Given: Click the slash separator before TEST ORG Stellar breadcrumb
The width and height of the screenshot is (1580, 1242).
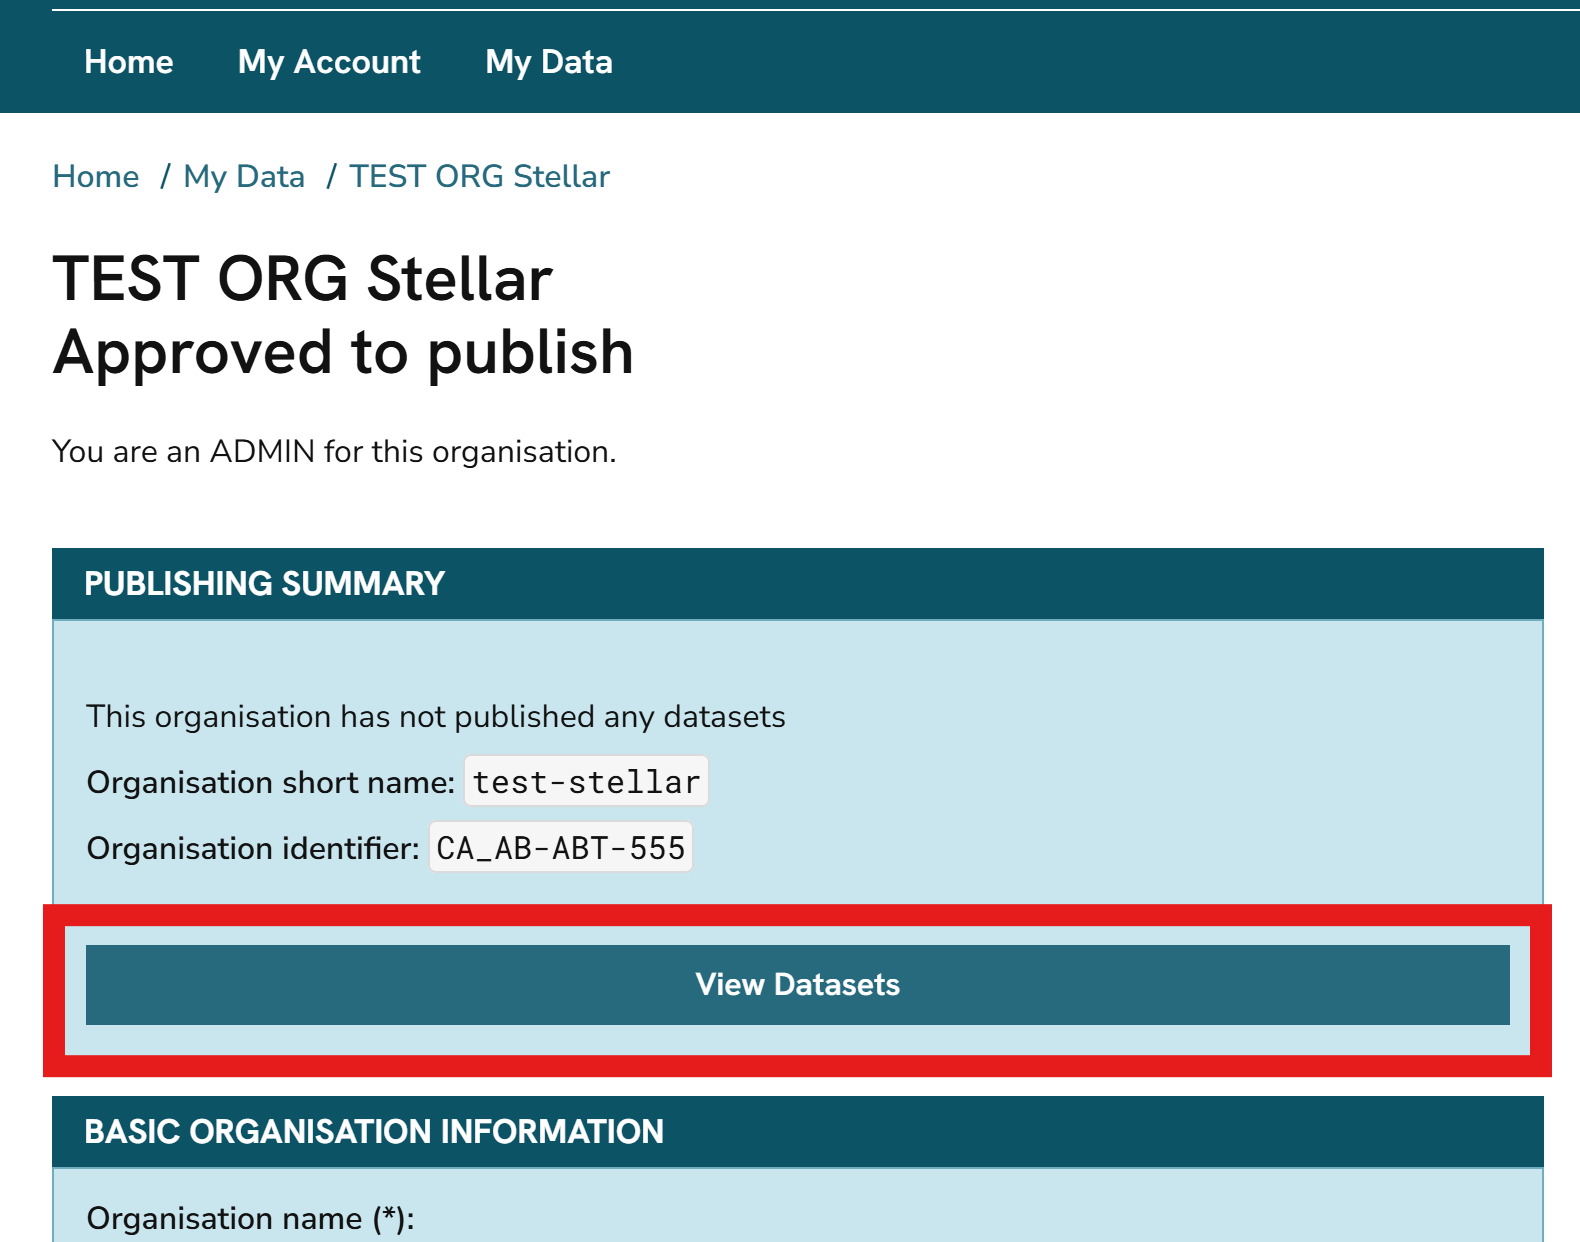Looking at the screenshot, I should pos(331,176).
